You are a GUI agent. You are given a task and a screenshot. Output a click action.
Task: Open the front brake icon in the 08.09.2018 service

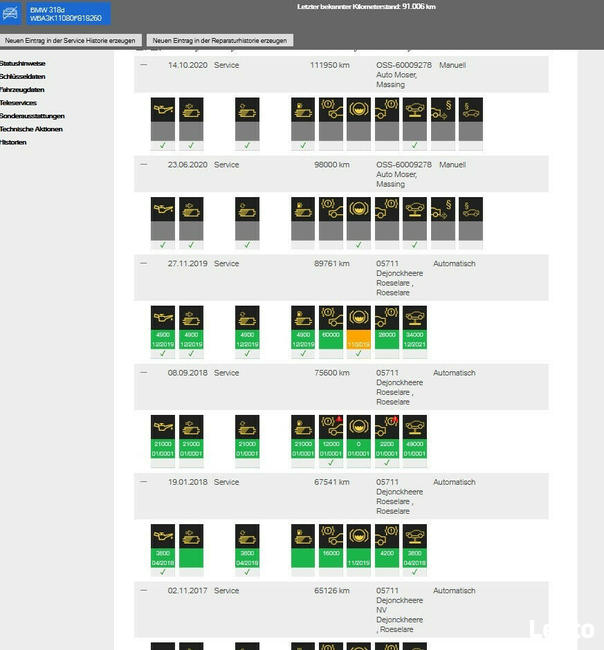click(x=330, y=427)
